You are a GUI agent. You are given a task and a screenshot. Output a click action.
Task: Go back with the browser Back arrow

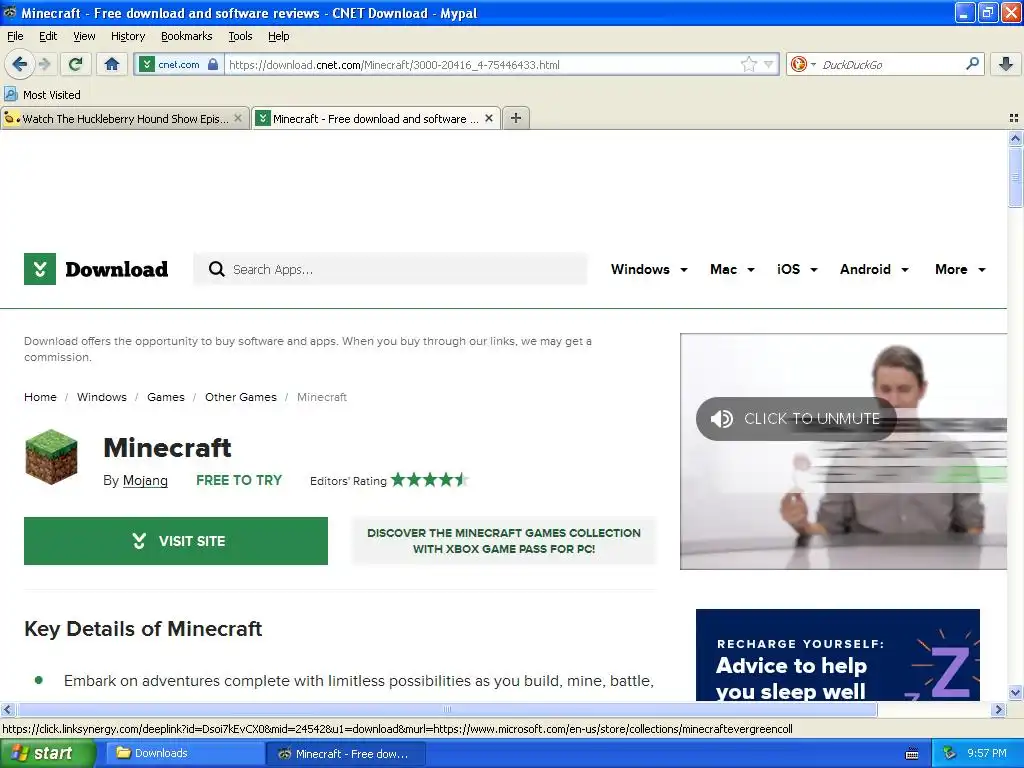pos(20,64)
